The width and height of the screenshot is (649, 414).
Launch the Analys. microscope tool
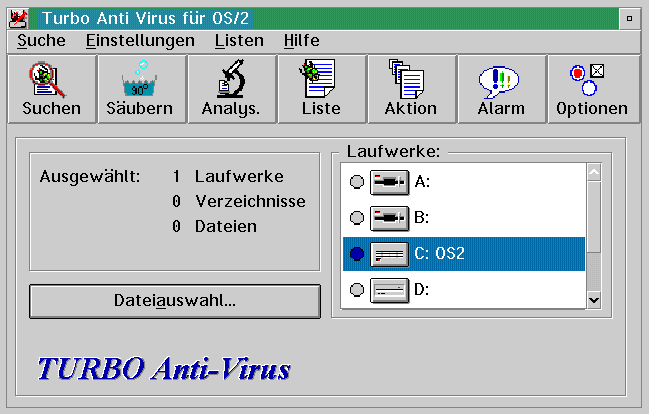(x=232, y=89)
